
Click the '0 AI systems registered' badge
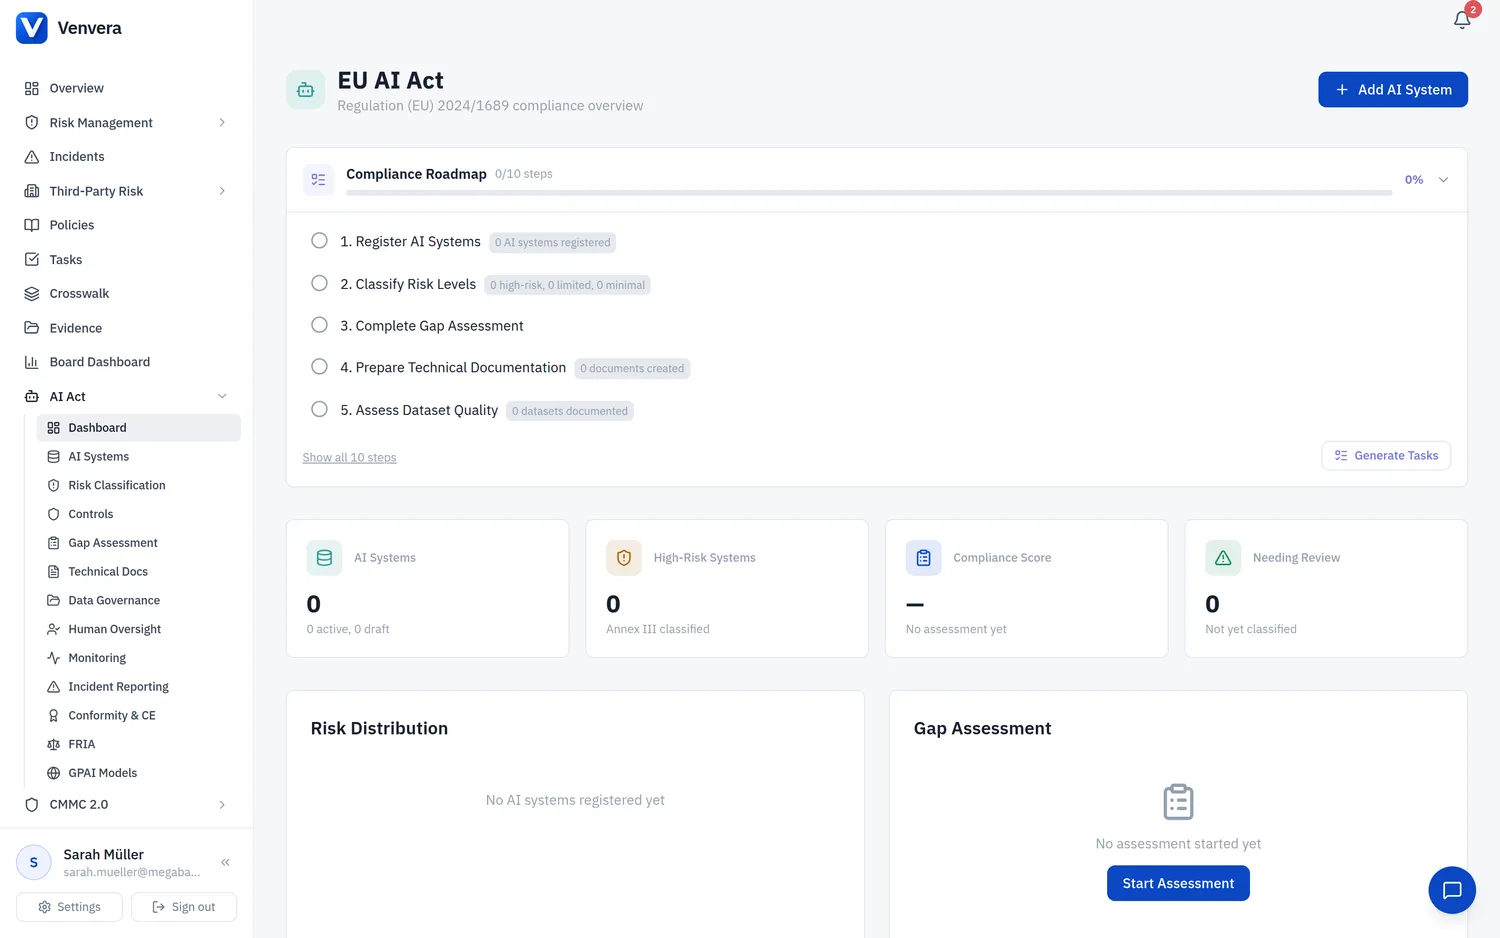(552, 243)
